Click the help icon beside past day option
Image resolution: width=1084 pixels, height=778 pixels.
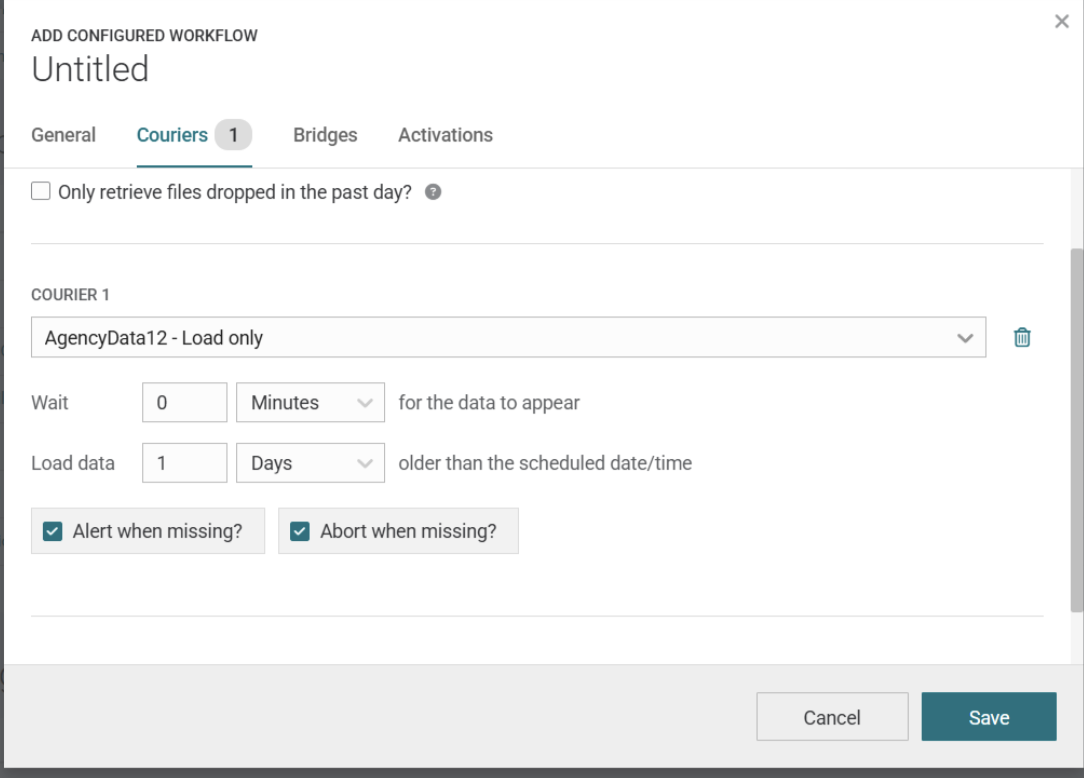click(433, 192)
